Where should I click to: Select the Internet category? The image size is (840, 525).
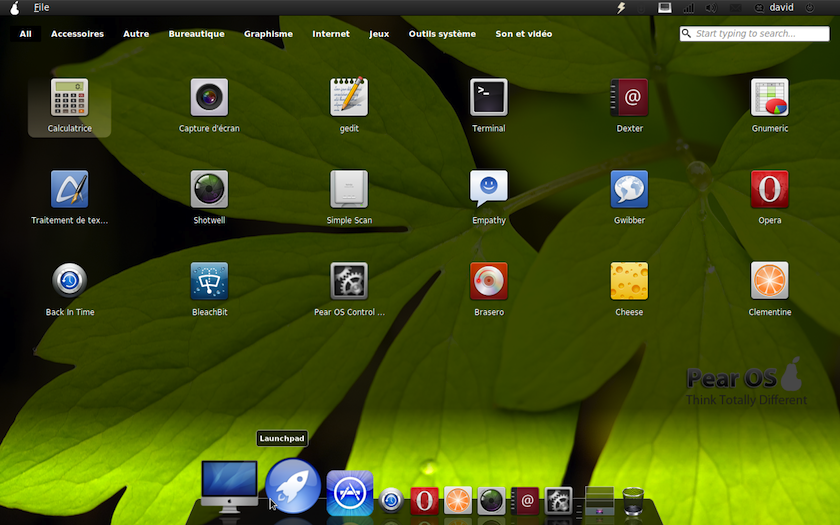point(331,34)
